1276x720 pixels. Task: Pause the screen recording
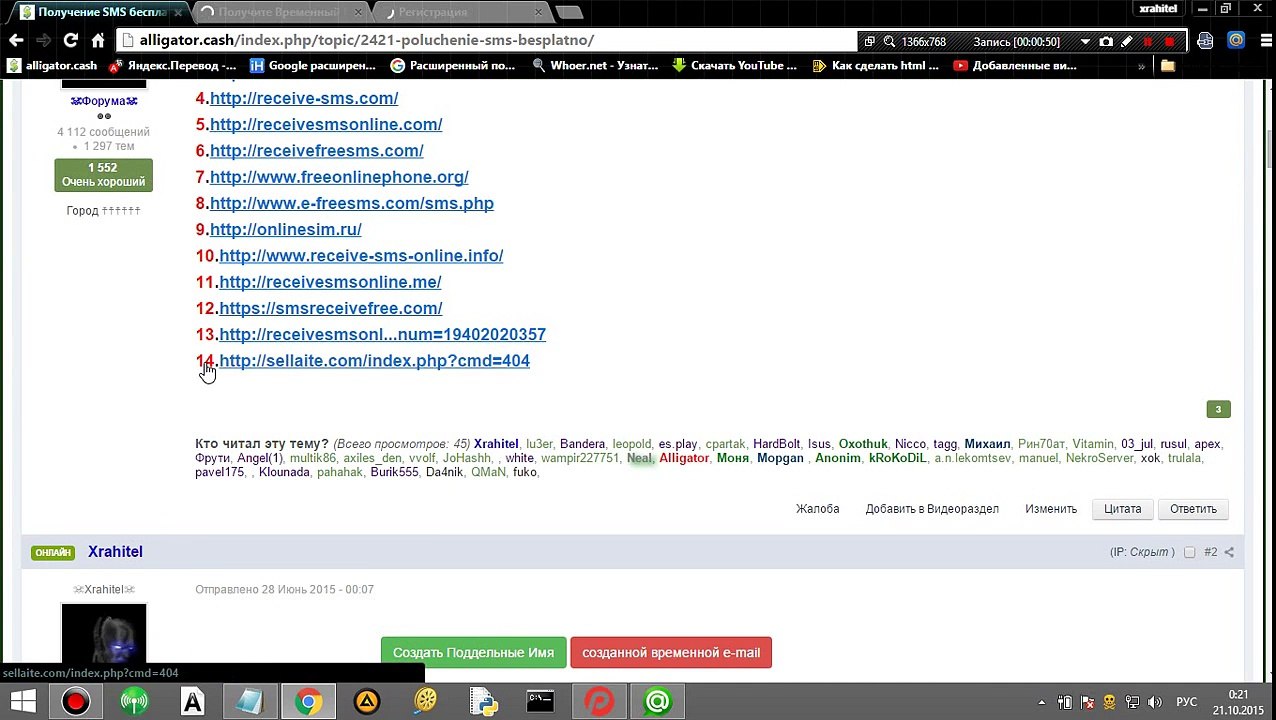(1148, 42)
